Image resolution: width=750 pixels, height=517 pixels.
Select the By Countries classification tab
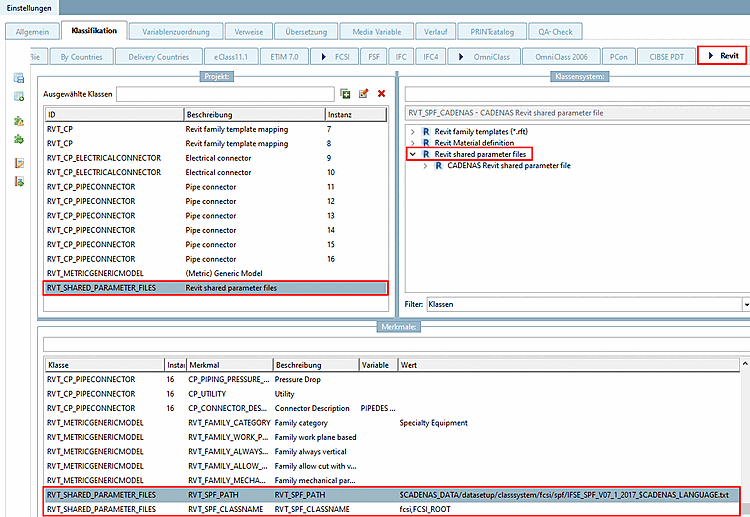(81, 56)
